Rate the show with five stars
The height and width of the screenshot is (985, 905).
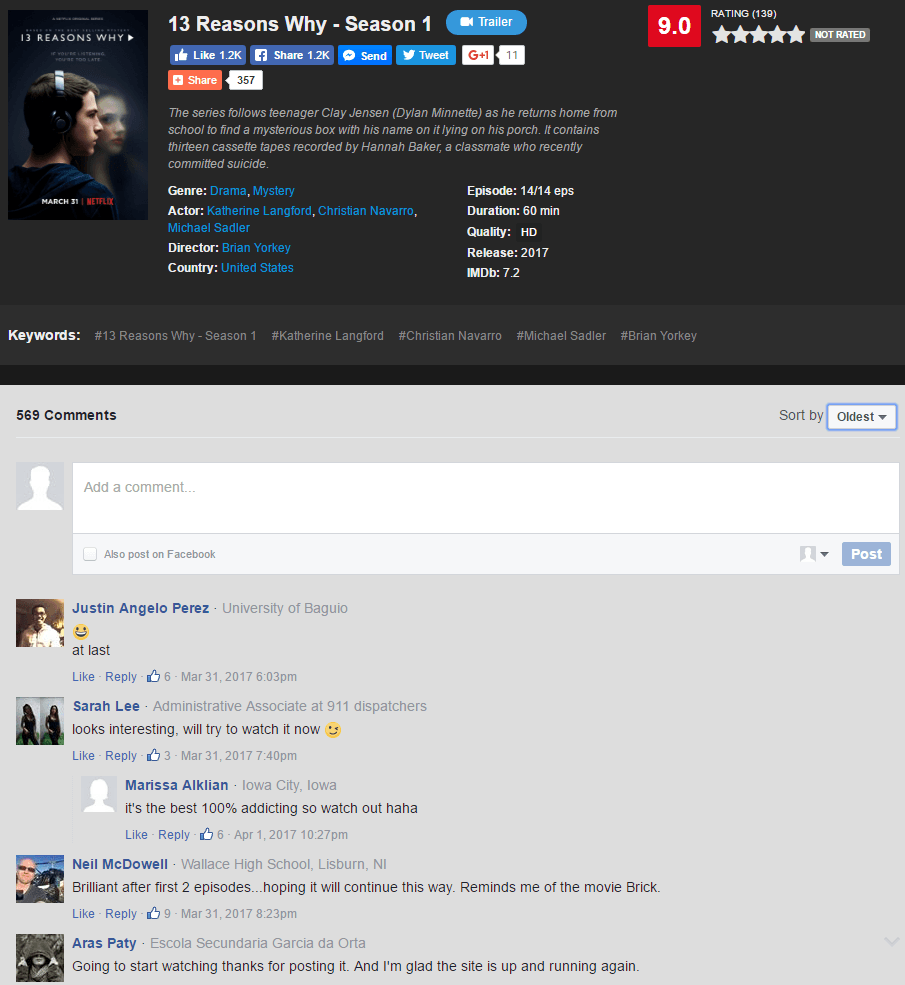point(795,35)
